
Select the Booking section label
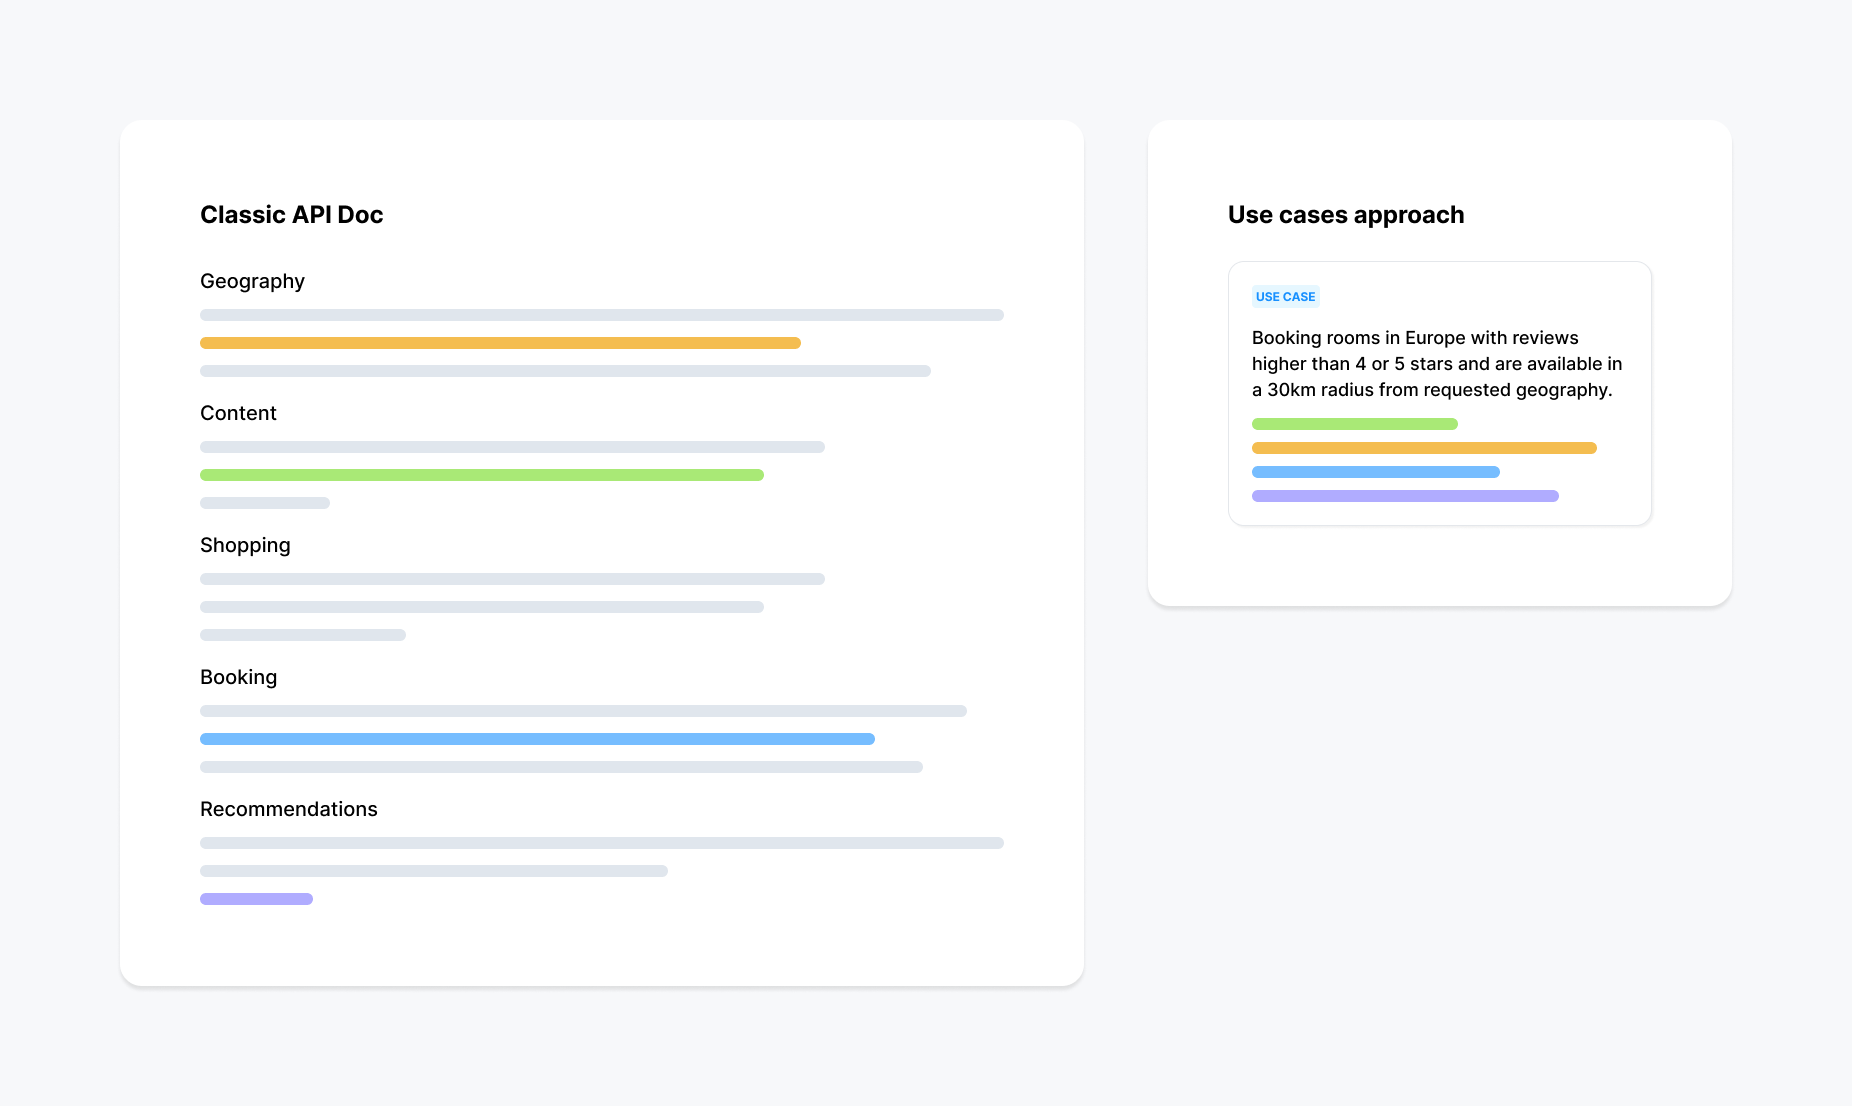(x=238, y=677)
